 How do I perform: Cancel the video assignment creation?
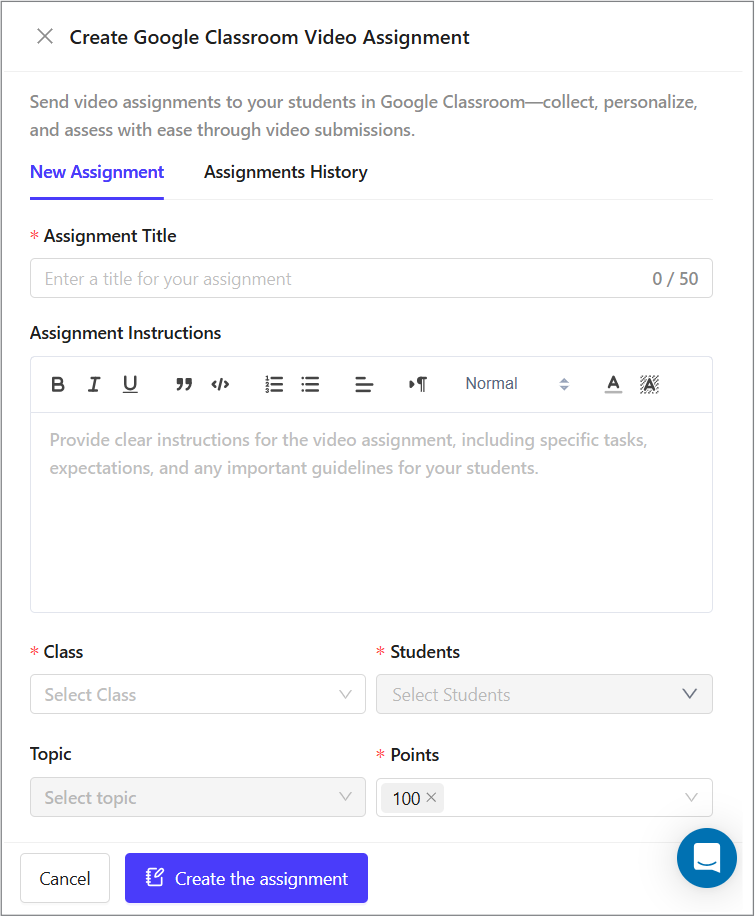click(64, 878)
